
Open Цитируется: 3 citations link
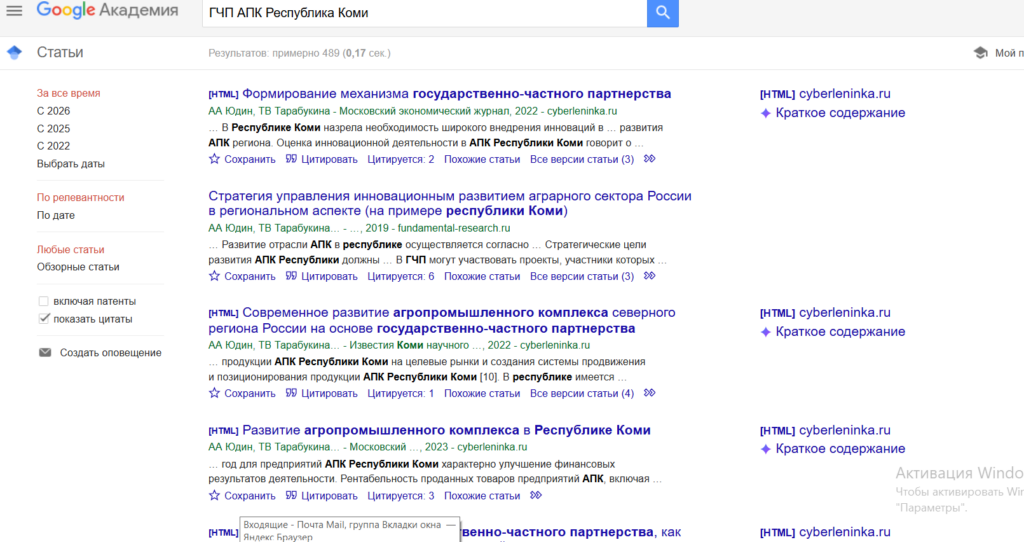coord(400,496)
